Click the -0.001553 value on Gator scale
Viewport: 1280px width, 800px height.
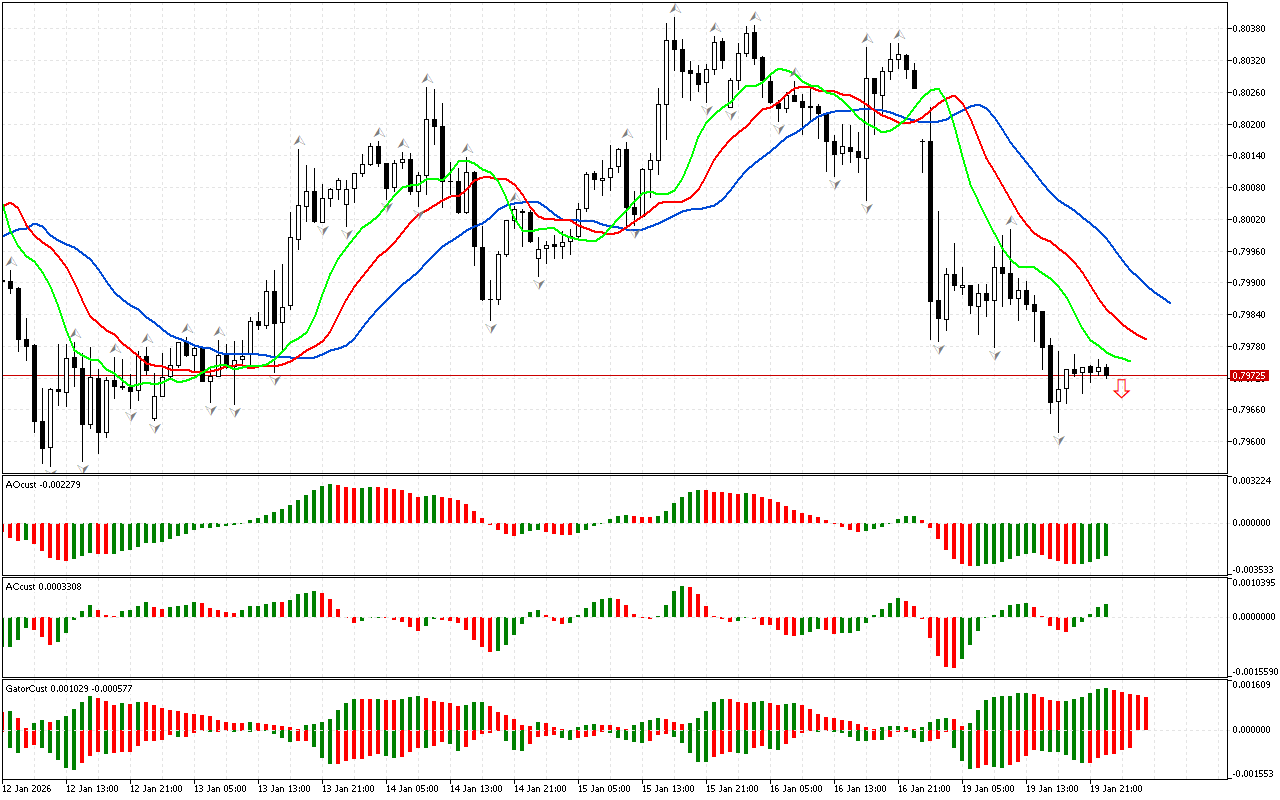[x=1251, y=774]
